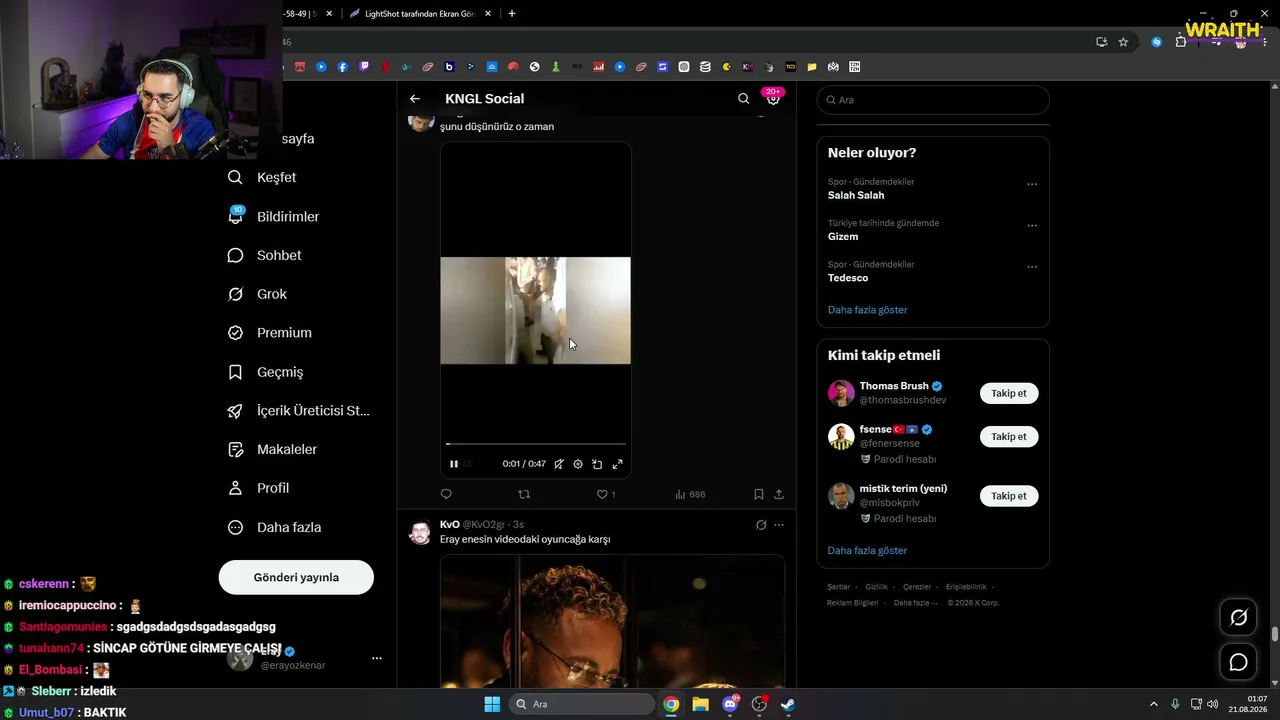
Task: Open Steam from the taskbar
Action: click(788, 704)
